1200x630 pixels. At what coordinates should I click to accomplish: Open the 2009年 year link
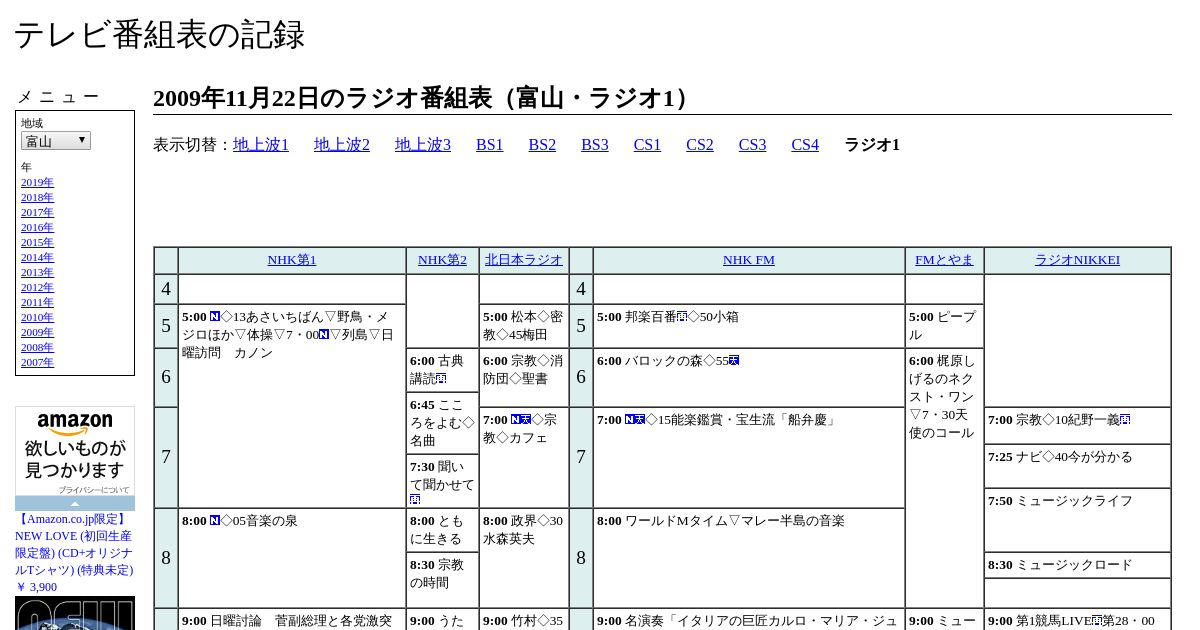37,332
